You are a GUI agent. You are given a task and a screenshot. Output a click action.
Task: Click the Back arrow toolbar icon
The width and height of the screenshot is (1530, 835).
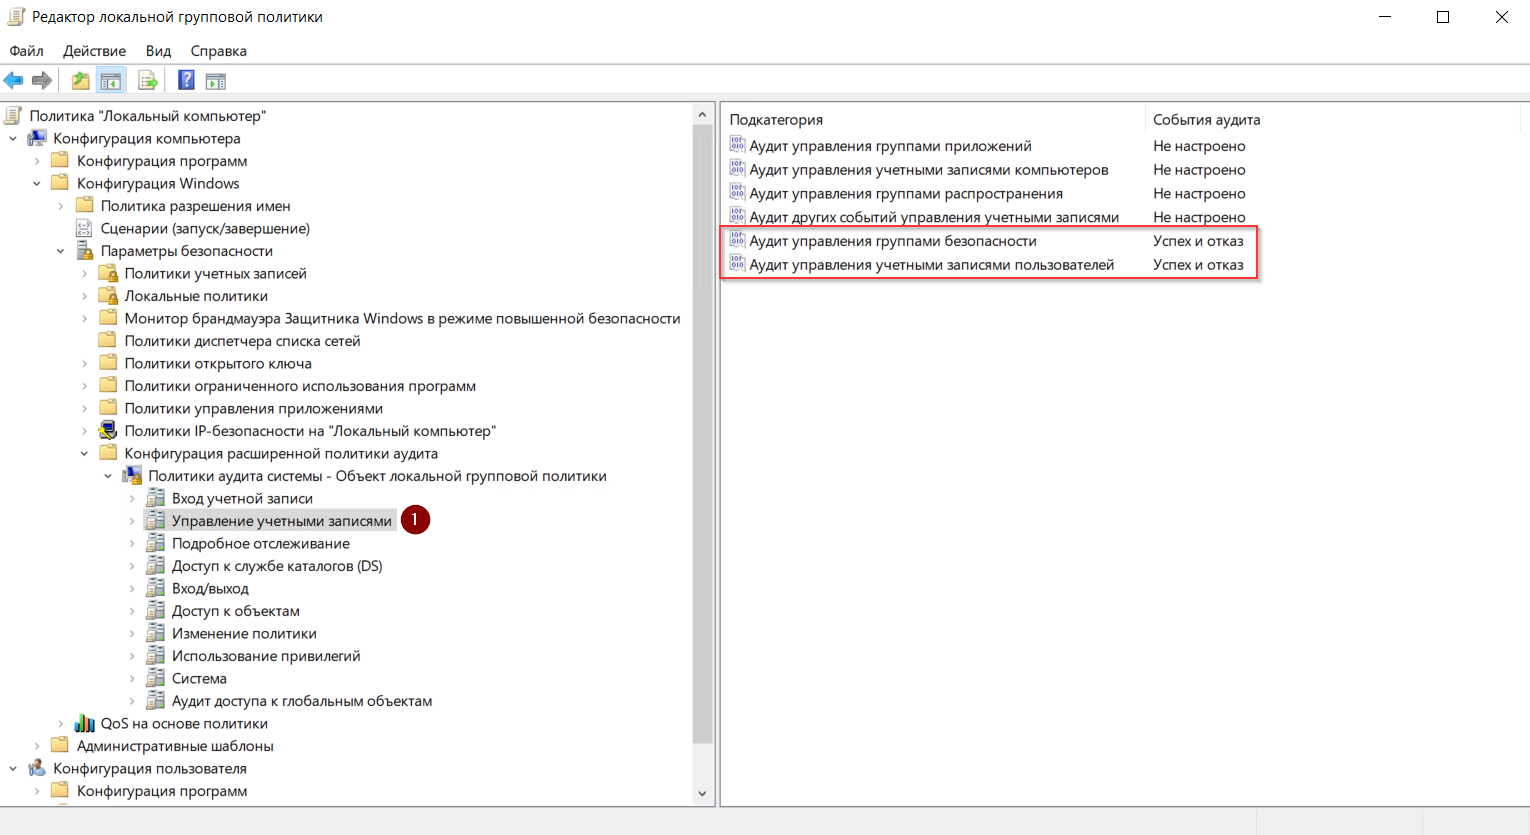[14, 81]
